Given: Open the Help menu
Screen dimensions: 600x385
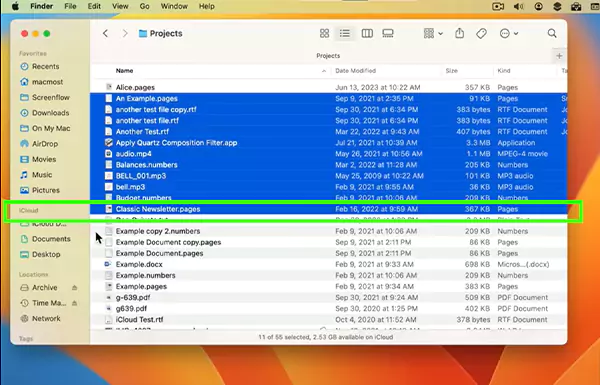Looking at the screenshot, I should (x=207, y=7).
